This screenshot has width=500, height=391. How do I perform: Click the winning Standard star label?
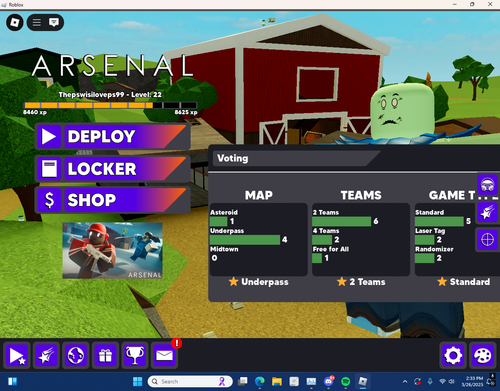tap(464, 282)
